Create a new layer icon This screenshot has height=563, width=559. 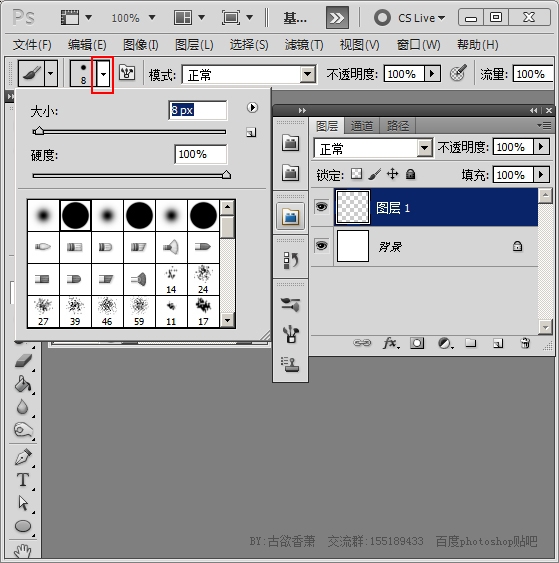498,344
